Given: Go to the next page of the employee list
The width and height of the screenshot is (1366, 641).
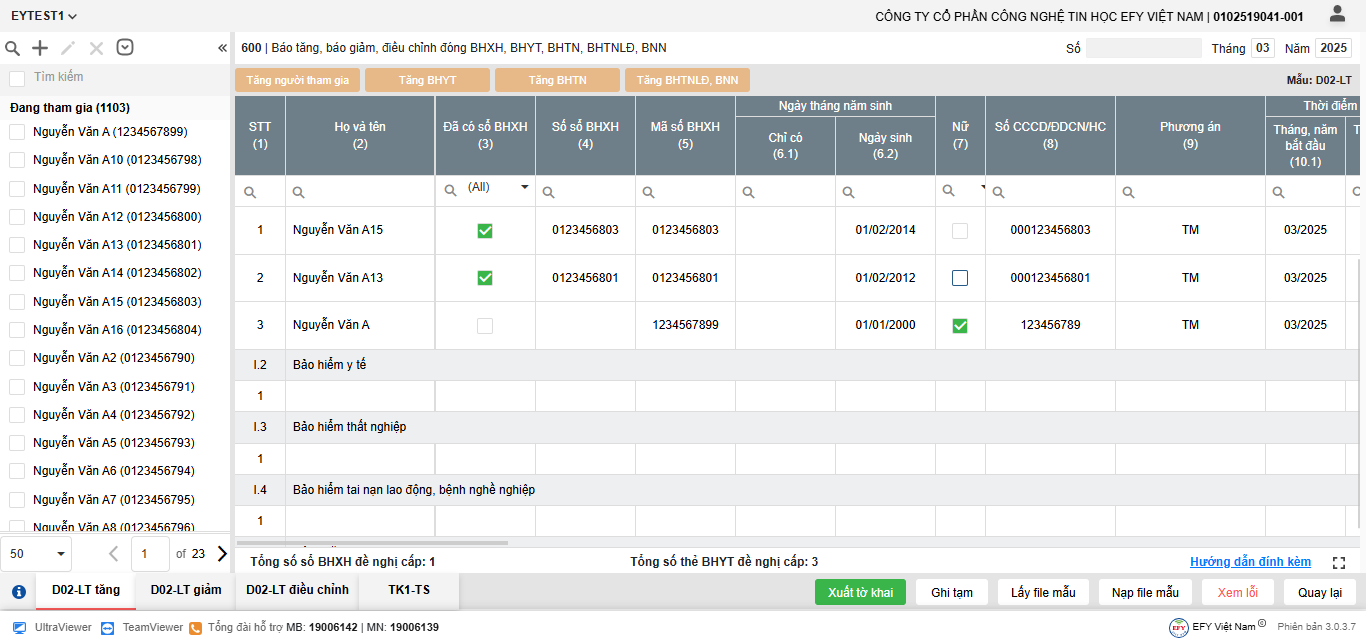Looking at the screenshot, I should click(x=222, y=553).
